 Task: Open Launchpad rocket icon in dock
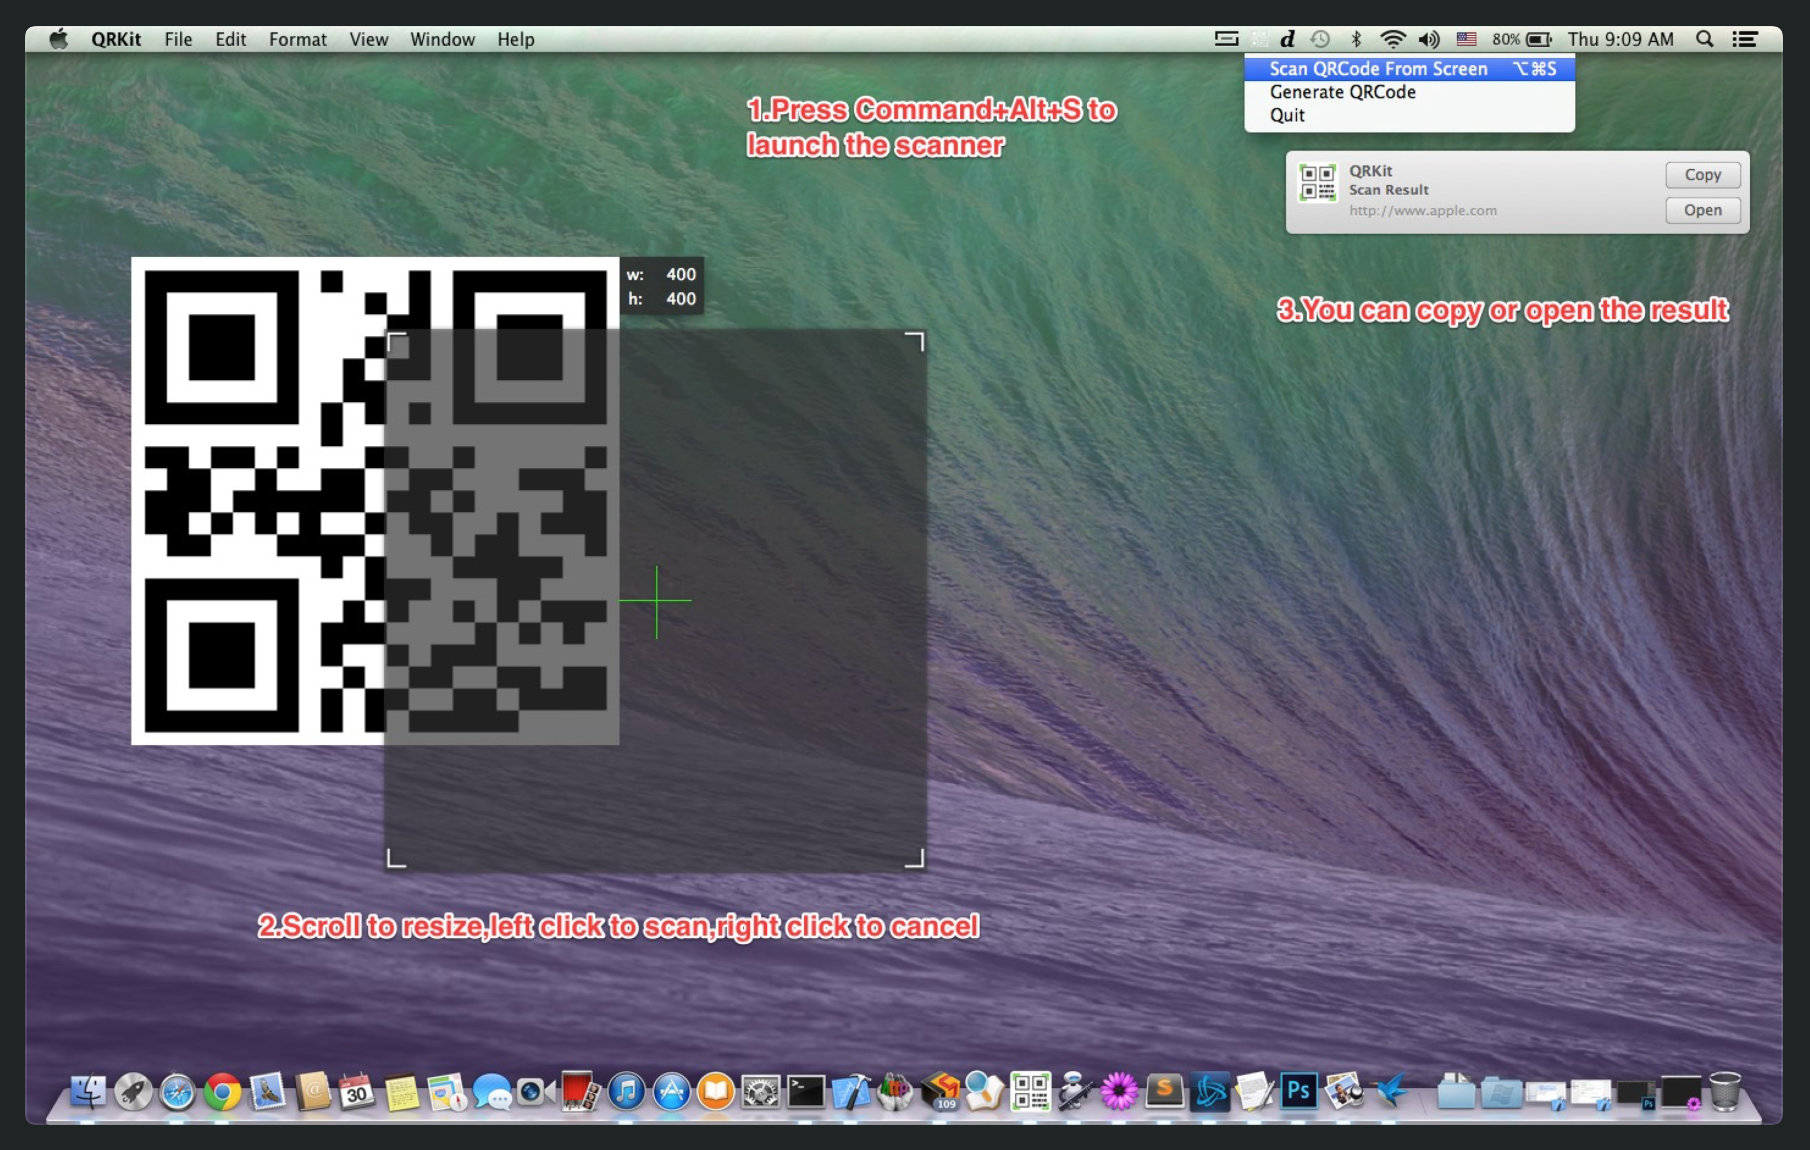tap(133, 1091)
